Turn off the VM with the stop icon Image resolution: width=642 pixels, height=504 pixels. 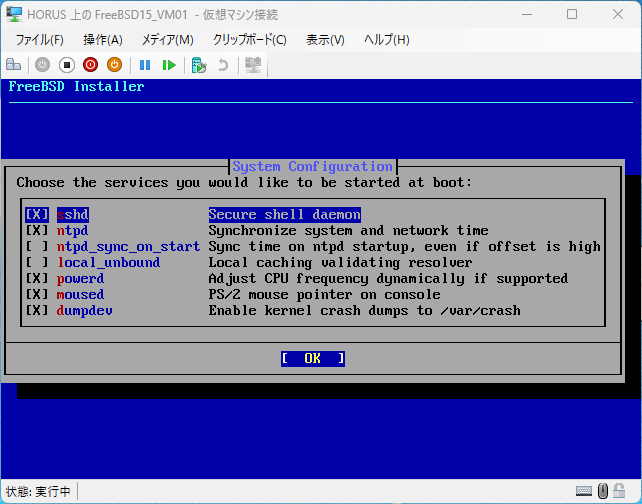(x=67, y=65)
